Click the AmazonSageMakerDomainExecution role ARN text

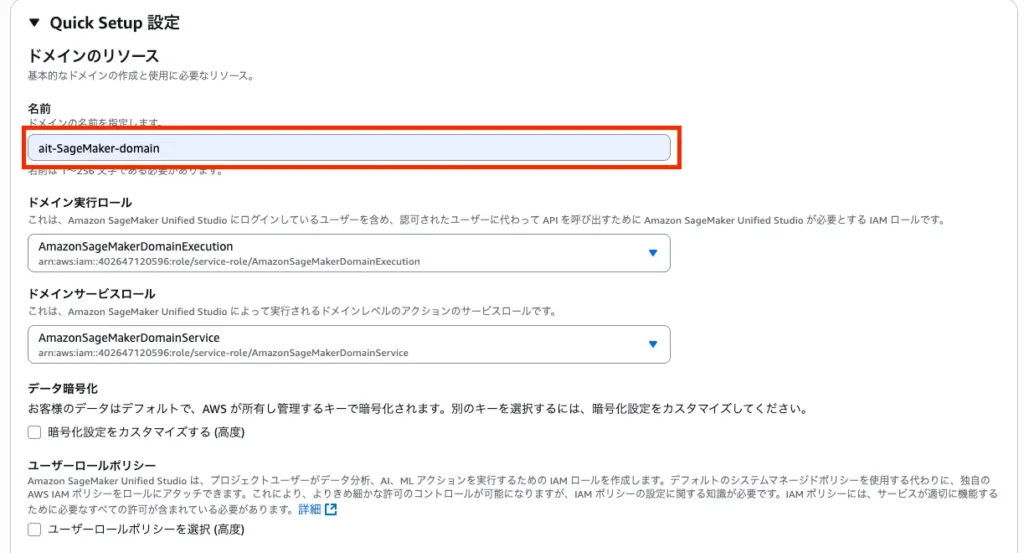click(x=229, y=262)
